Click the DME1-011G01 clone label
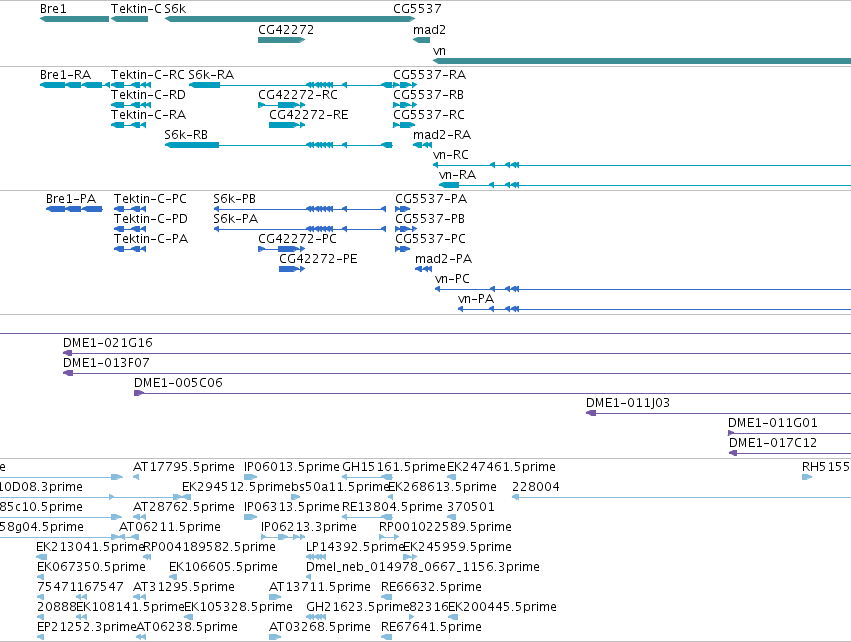The image size is (851, 642). pos(773,423)
